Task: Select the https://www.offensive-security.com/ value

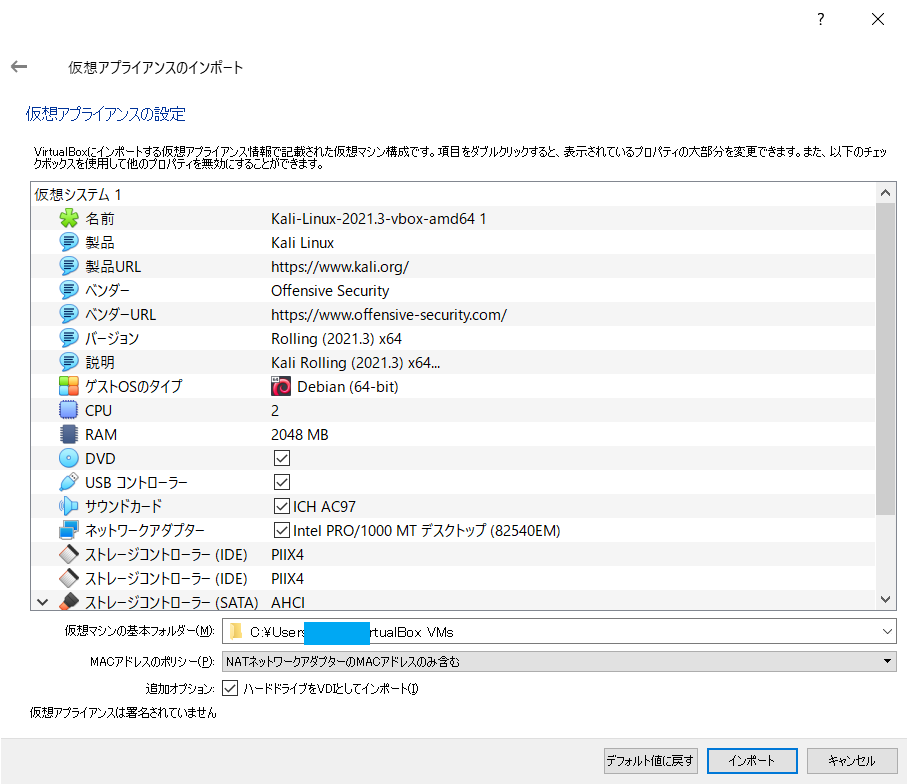Action: pyautogui.click(x=389, y=315)
